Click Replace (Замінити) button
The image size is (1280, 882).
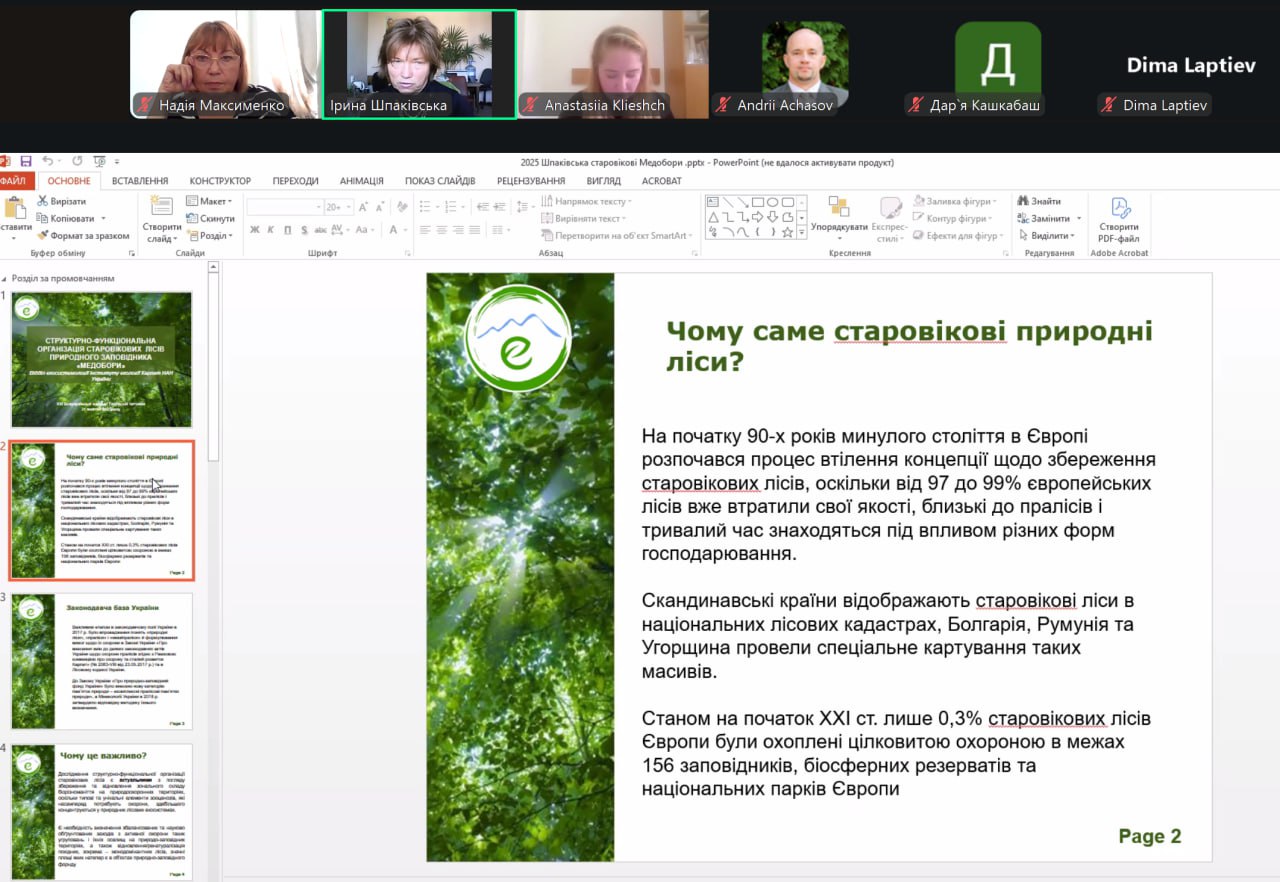1044,219
